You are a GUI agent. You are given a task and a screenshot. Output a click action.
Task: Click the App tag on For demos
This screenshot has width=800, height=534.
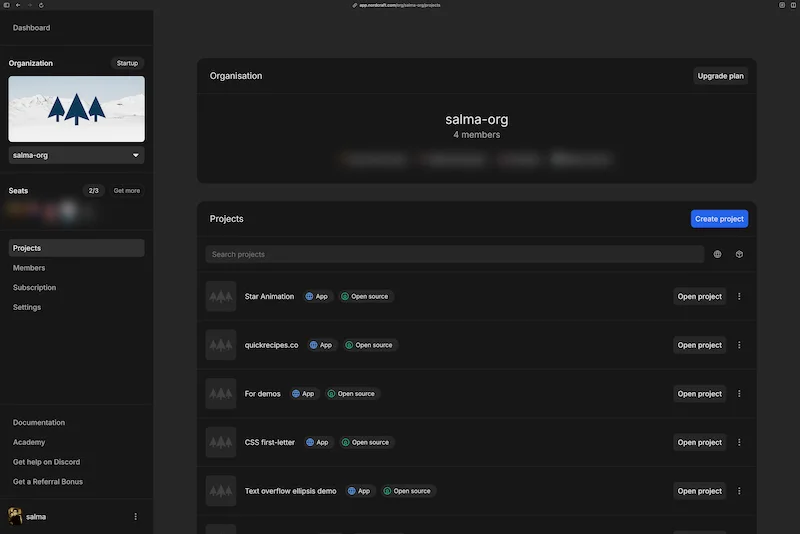click(303, 394)
